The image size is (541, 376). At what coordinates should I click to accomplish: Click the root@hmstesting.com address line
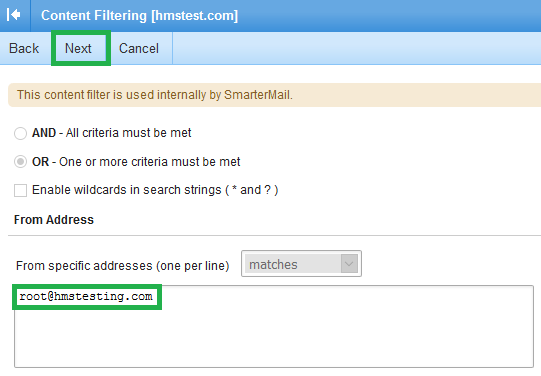(86, 296)
